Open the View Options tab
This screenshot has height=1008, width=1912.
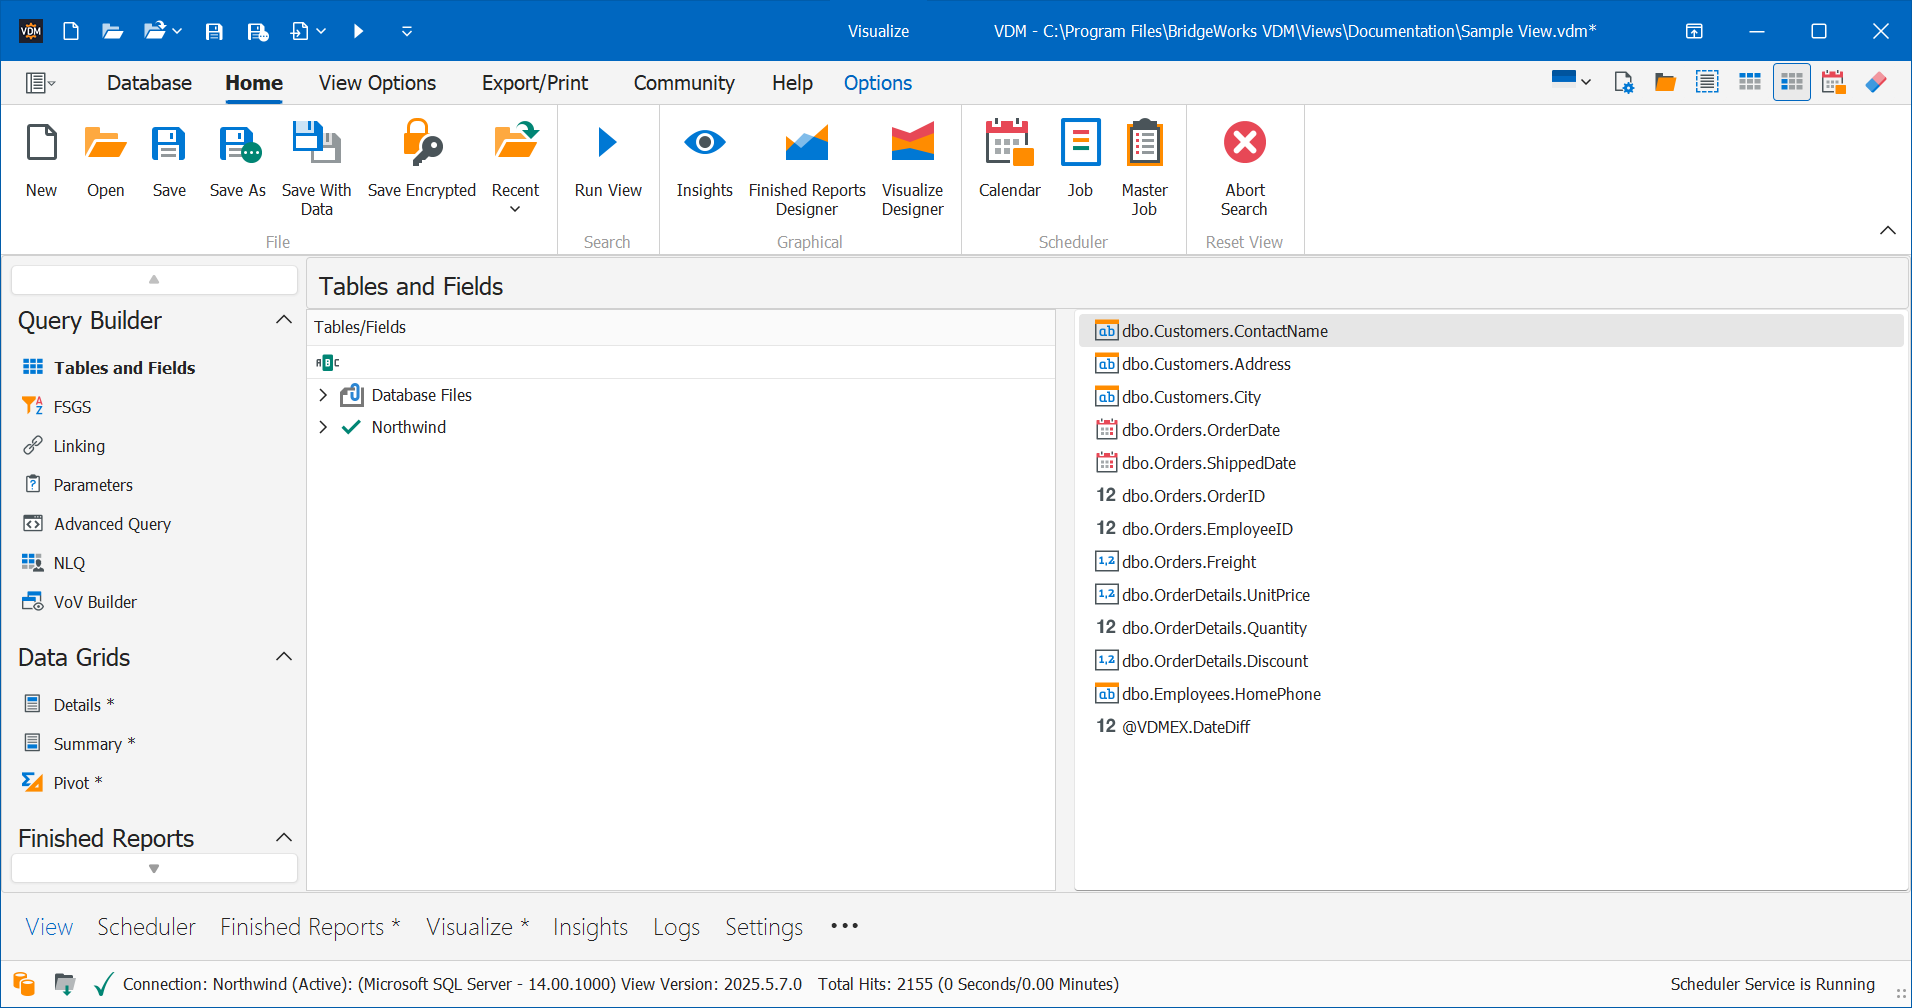pyautogui.click(x=377, y=83)
